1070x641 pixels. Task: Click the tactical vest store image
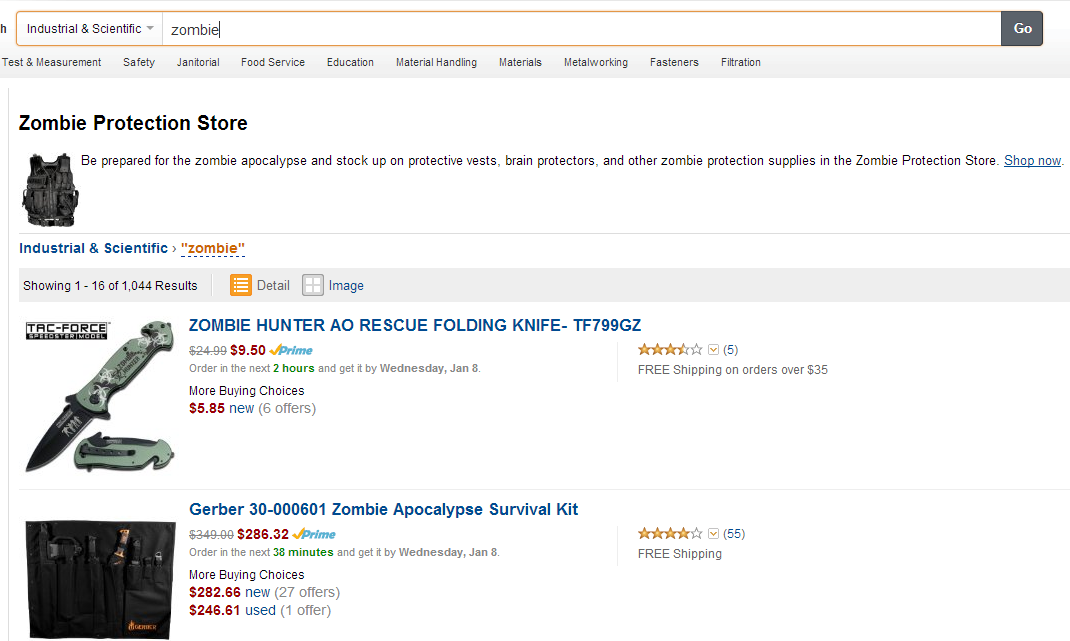pos(50,189)
